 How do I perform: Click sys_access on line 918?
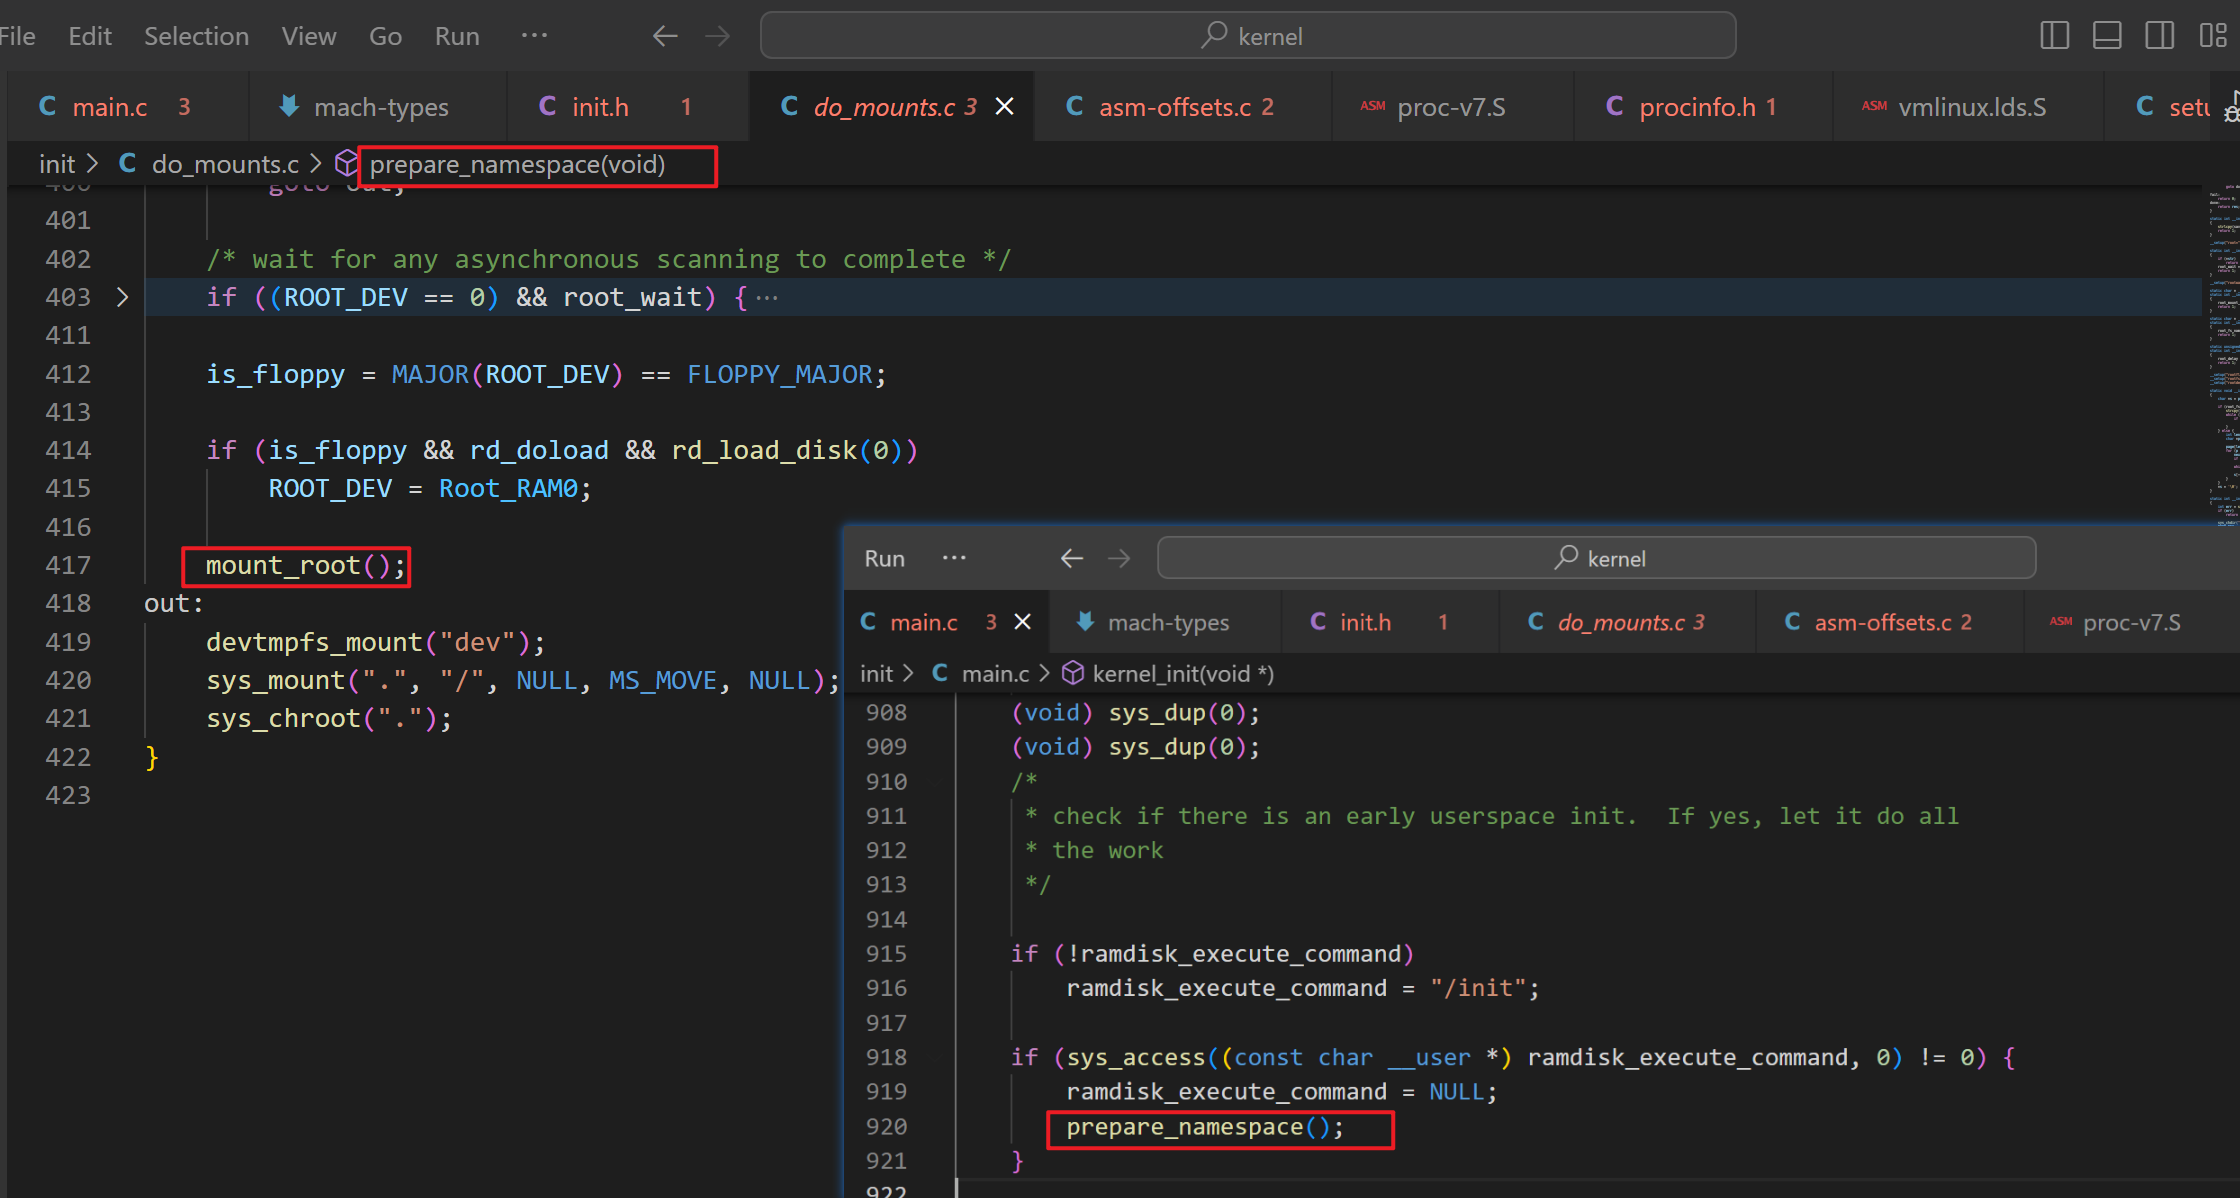pyautogui.click(x=1136, y=1057)
